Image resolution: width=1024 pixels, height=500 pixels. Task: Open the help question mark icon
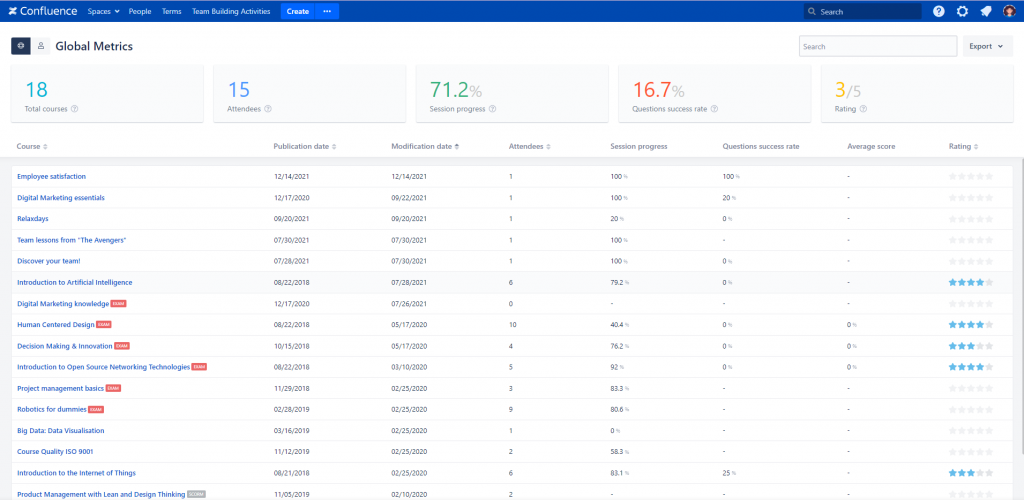[938, 11]
